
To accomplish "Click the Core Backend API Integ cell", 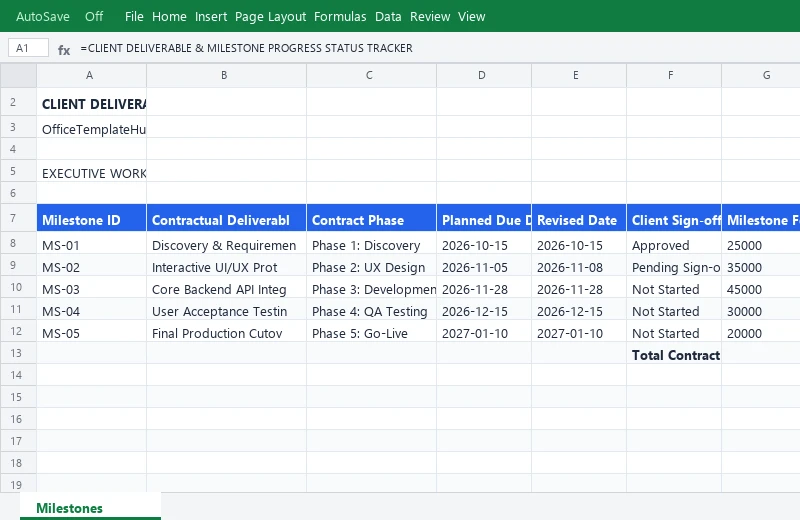I will 227,289.
